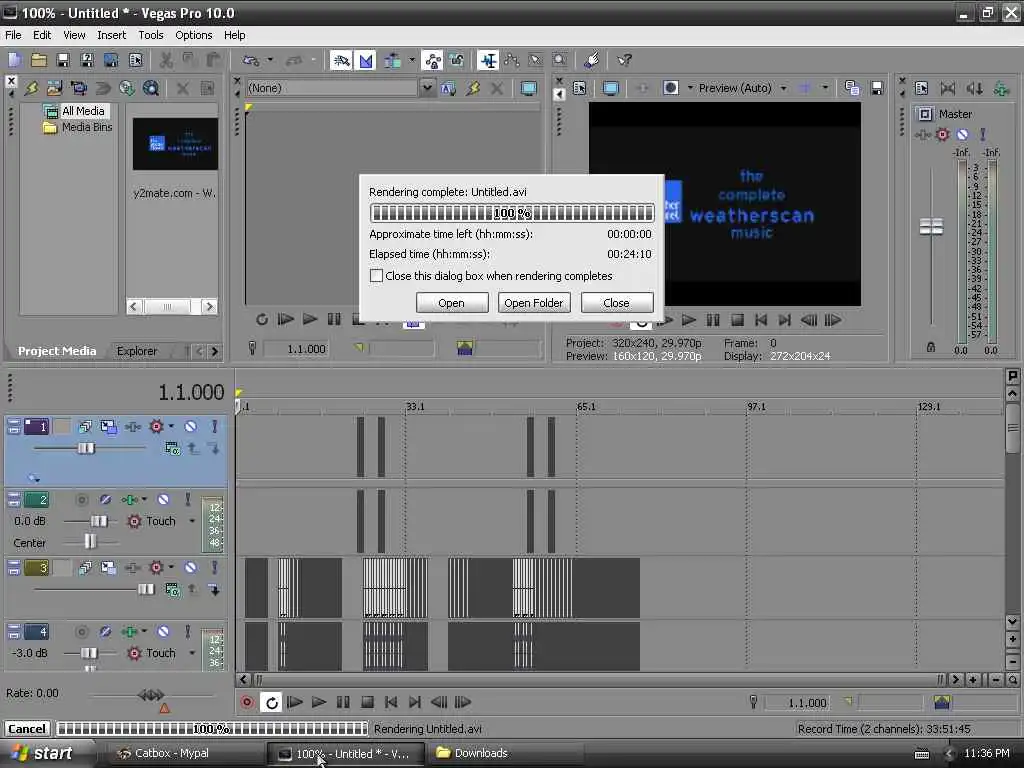Open the Tools menu
The width and height of the screenshot is (1024, 768).
151,35
